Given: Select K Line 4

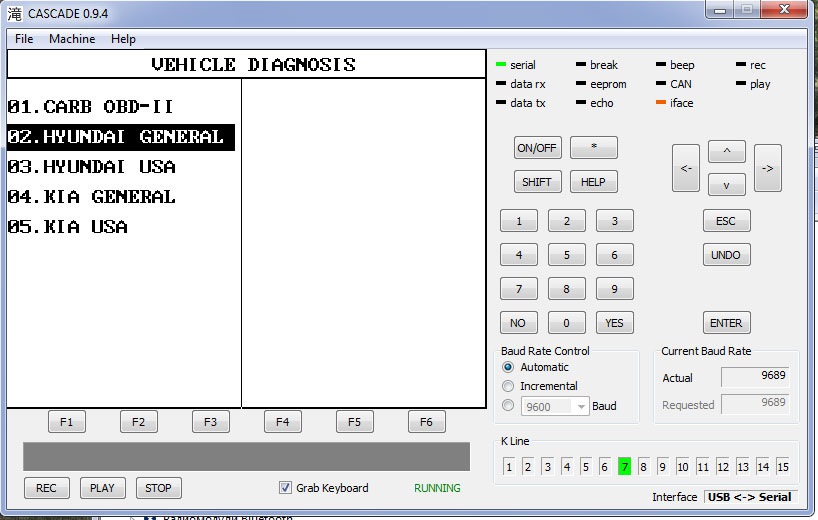Looking at the screenshot, I should tap(567, 466).
